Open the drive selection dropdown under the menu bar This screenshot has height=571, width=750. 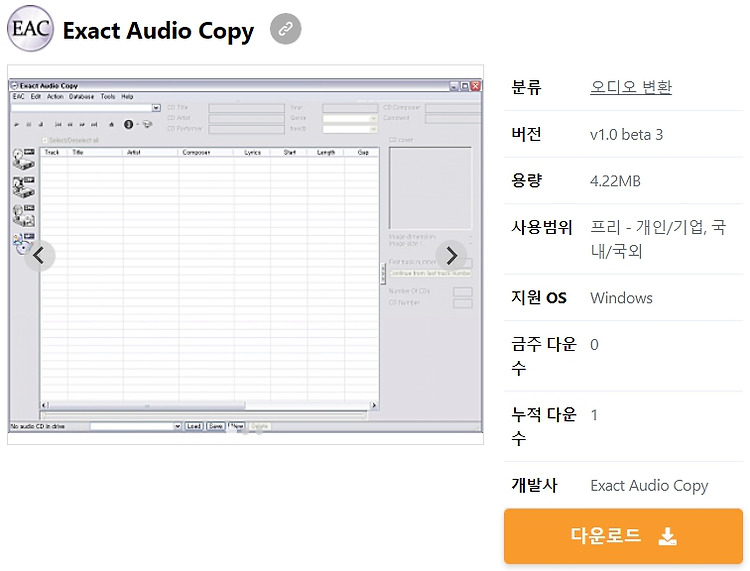156,108
